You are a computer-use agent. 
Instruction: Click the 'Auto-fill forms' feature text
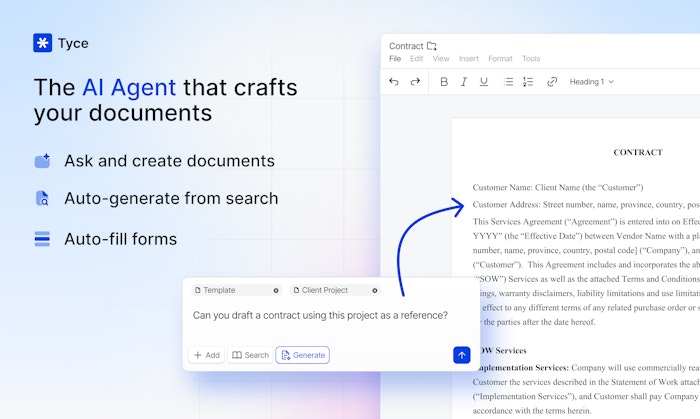[x=121, y=239]
